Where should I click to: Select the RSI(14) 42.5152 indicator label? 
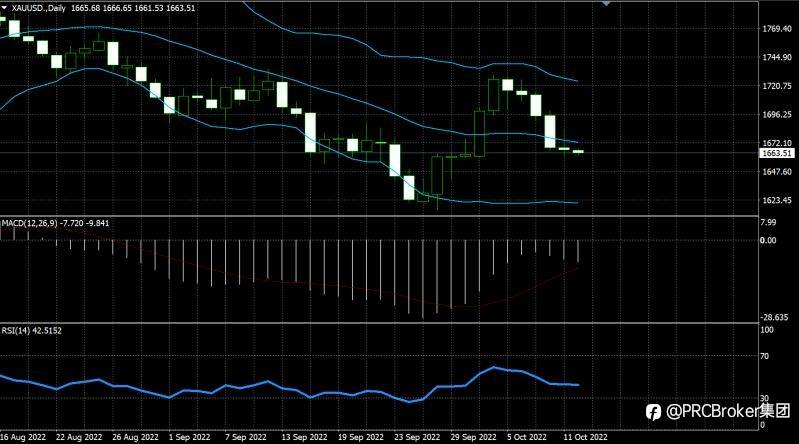[x=32, y=331]
